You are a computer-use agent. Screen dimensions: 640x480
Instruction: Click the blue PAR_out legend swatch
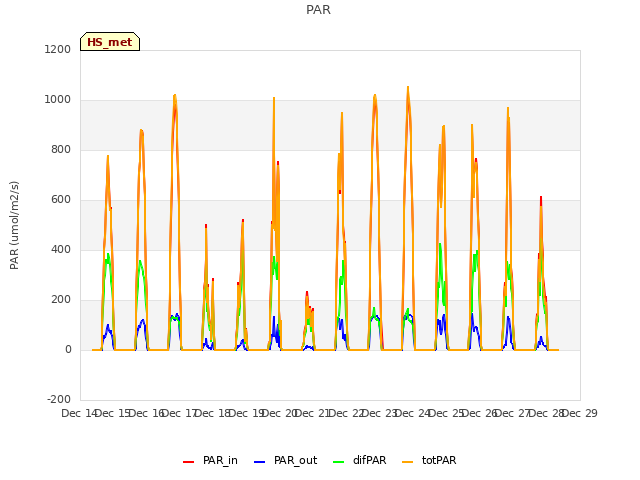(259, 462)
